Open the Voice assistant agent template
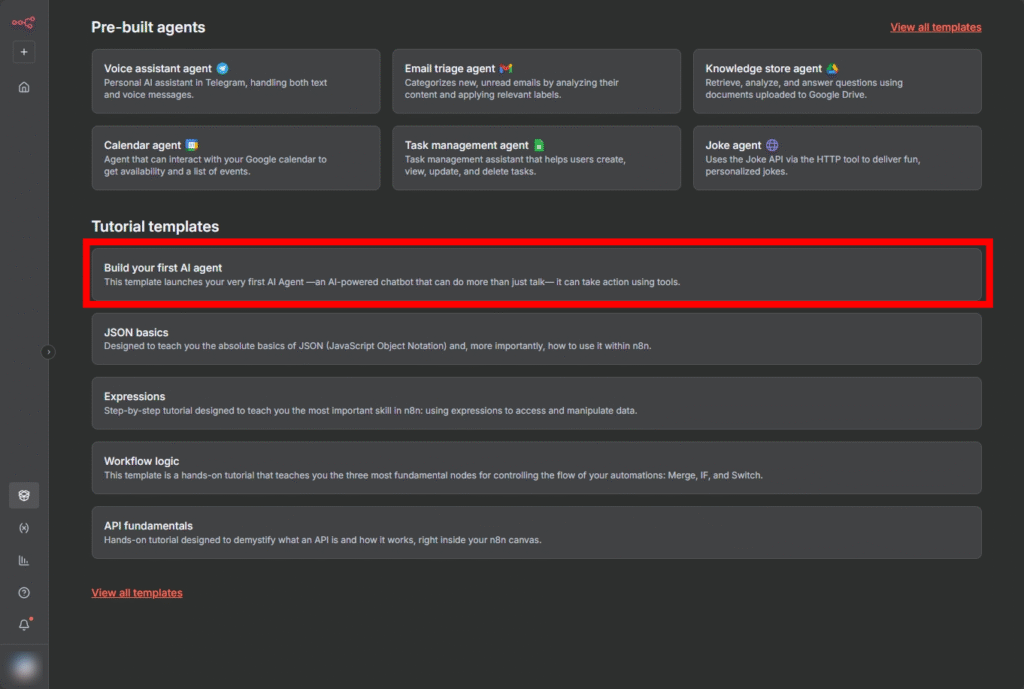The image size is (1024, 689). pyautogui.click(x=235, y=81)
